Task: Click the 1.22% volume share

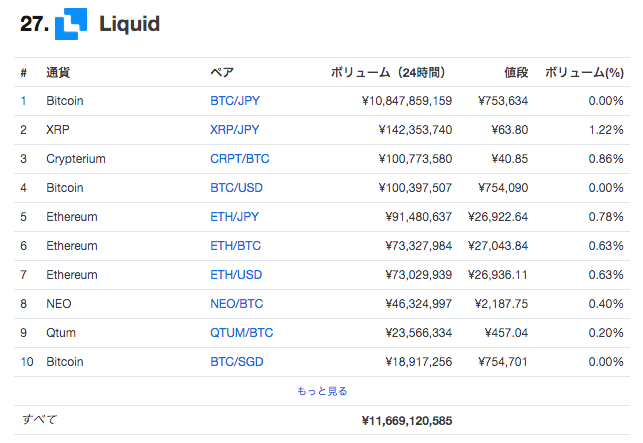Action: [606, 130]
